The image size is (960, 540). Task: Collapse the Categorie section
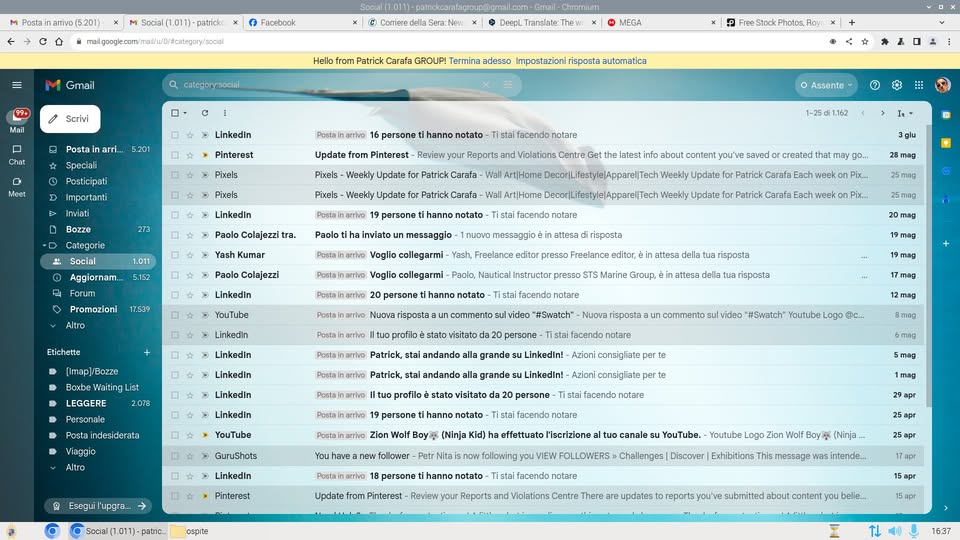(45, 245)
